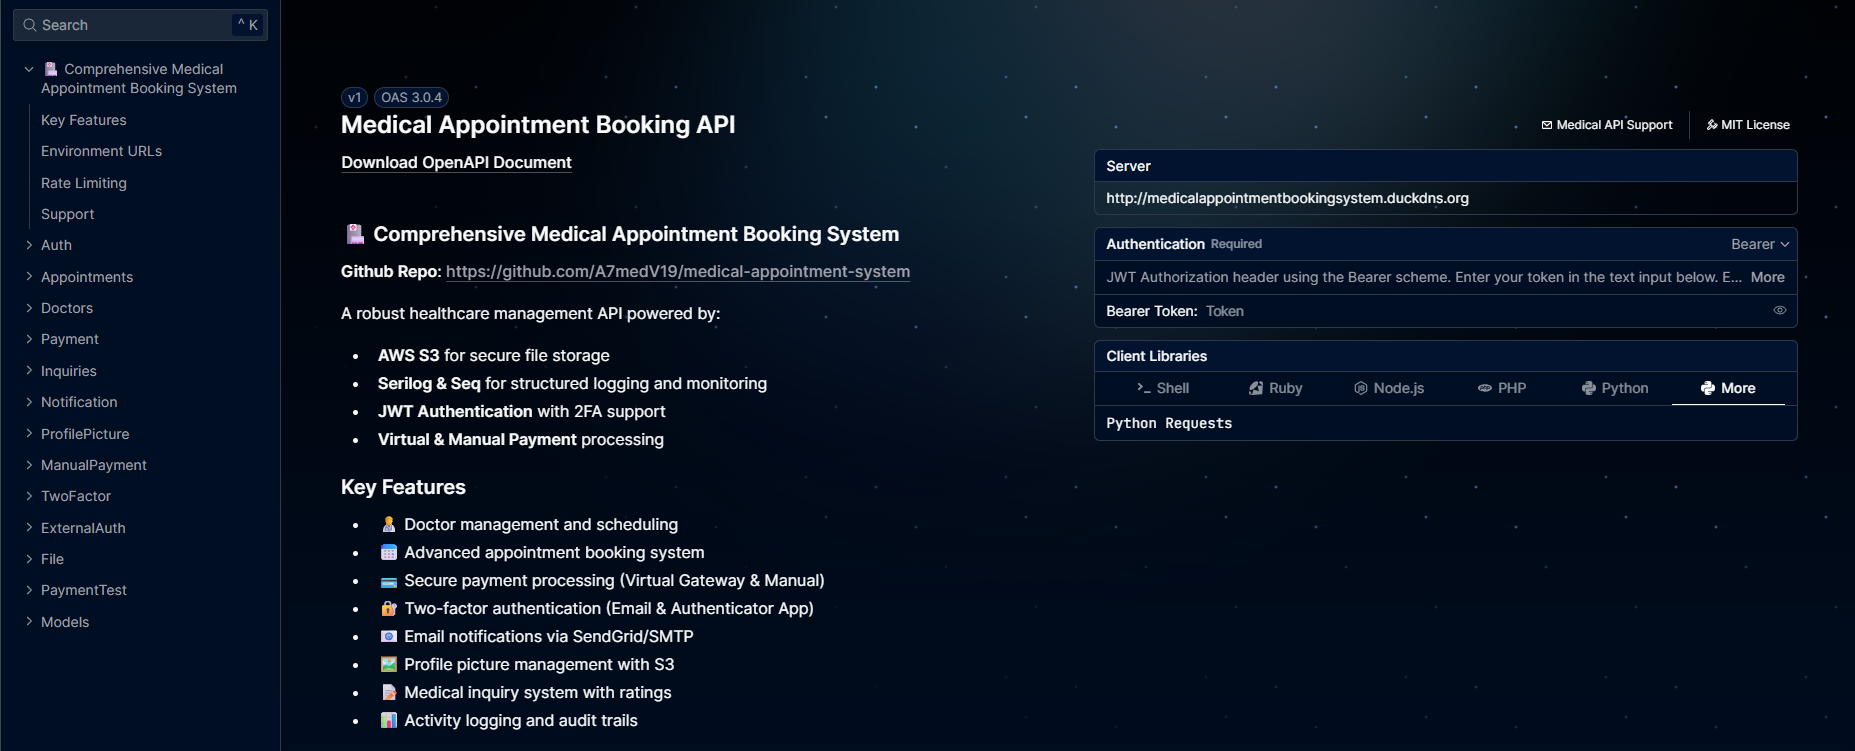Switch to the More client libraries tab
Screen dimensions: 1855x751
point(1728,388)
